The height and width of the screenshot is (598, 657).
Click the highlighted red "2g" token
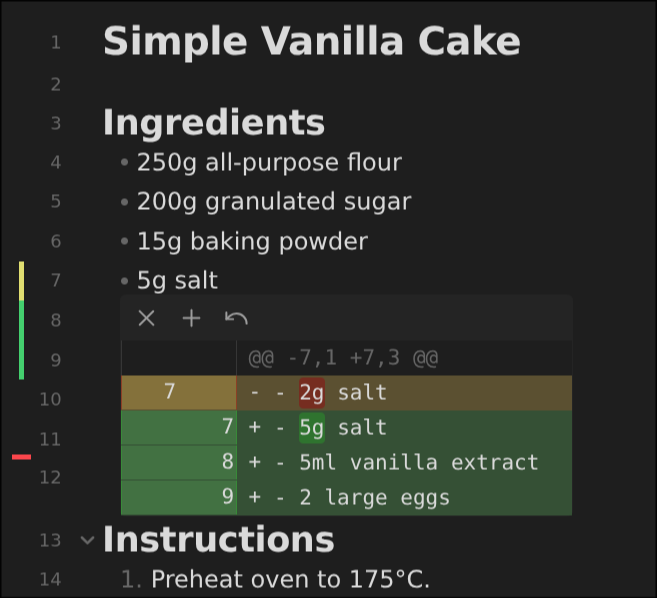[312, 393]
